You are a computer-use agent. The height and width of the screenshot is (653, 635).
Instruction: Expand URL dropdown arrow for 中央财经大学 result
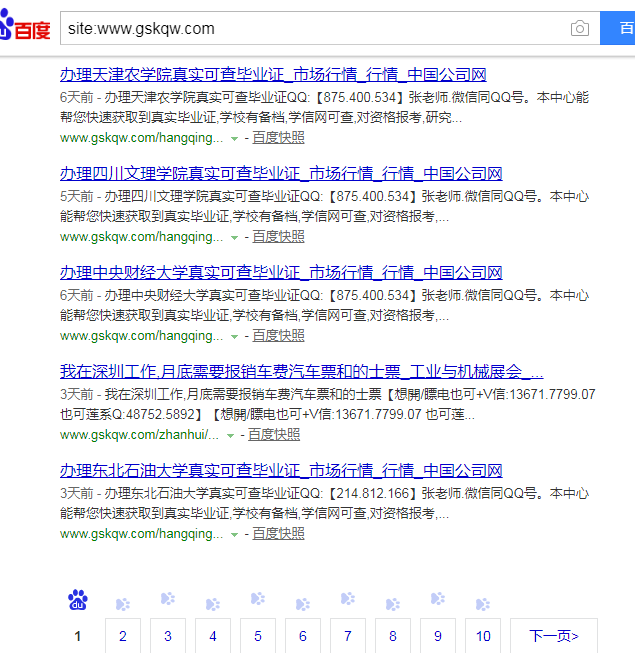point(234,336)
